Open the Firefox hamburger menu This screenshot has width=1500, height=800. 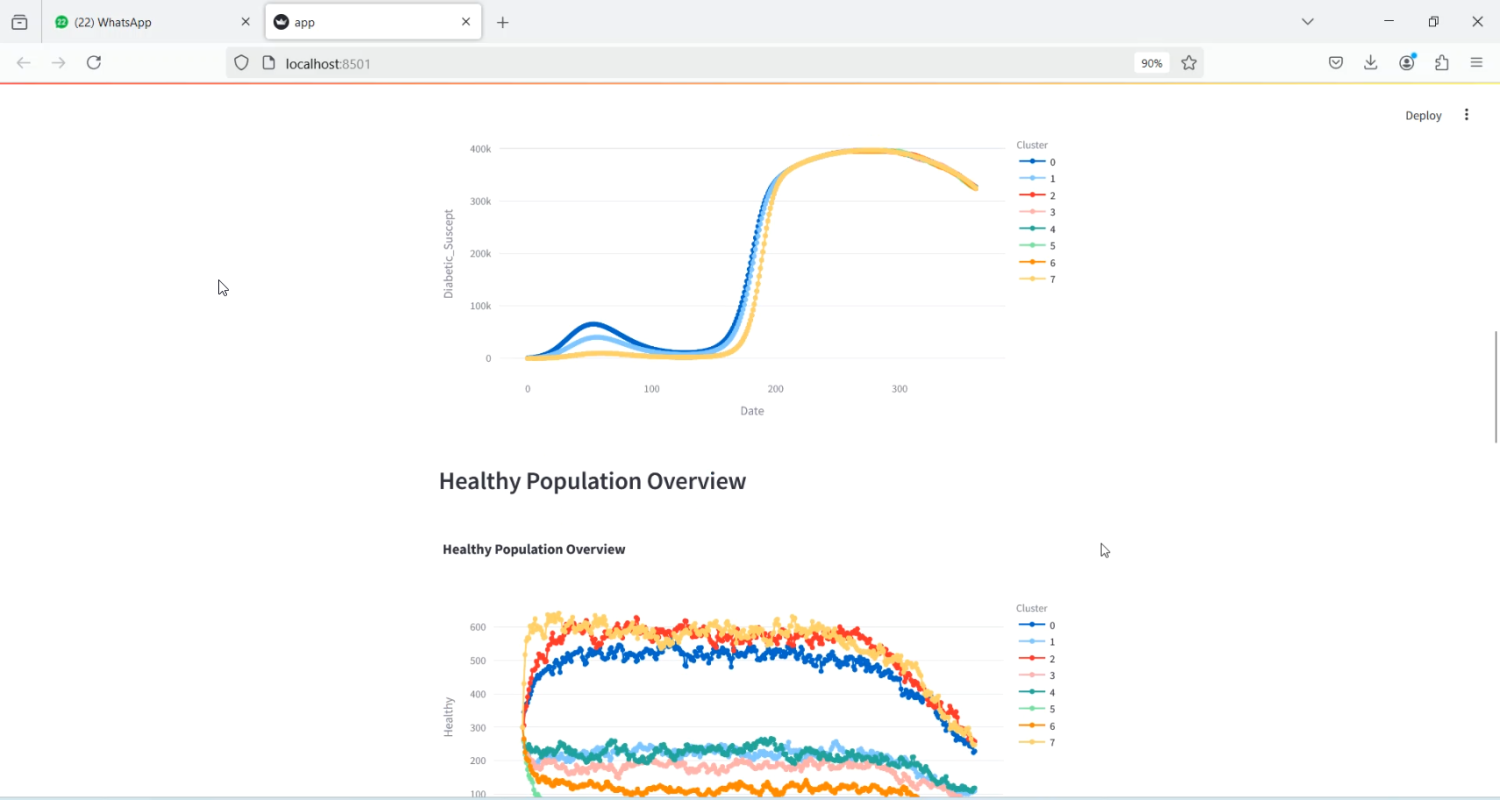[x=1476, y=62]
